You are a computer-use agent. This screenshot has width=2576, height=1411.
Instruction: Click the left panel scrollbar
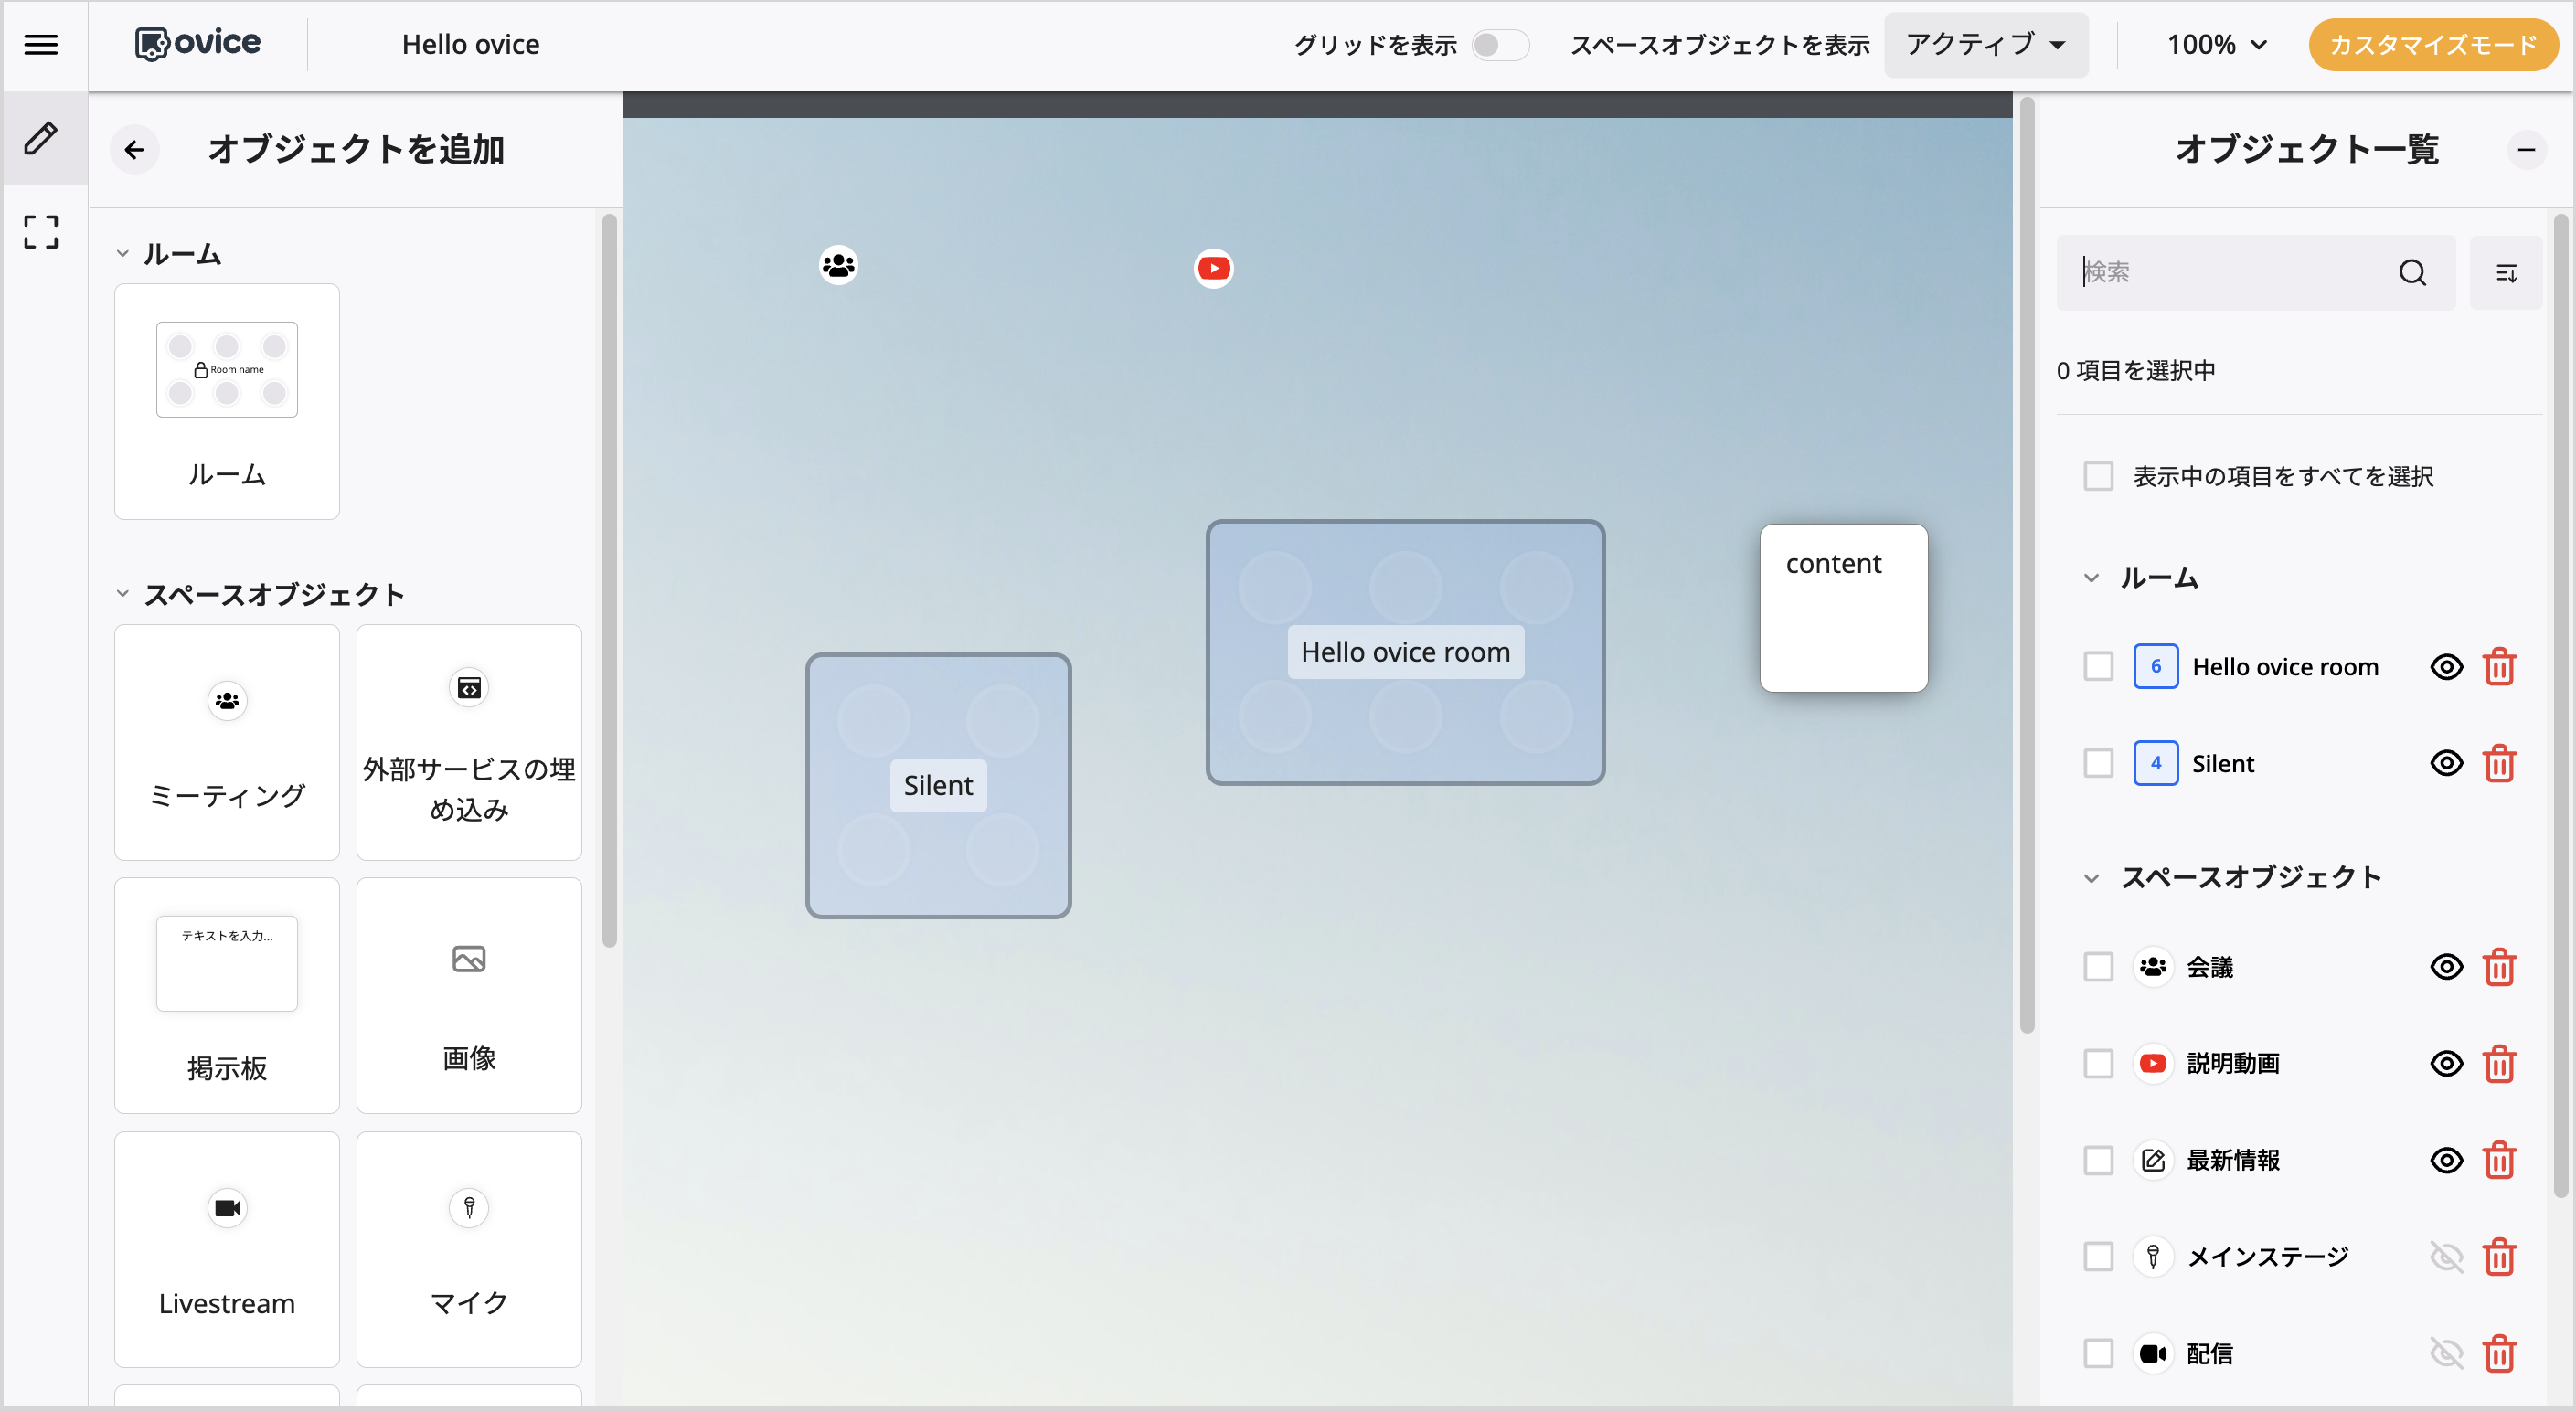click(x=609, y=580)
